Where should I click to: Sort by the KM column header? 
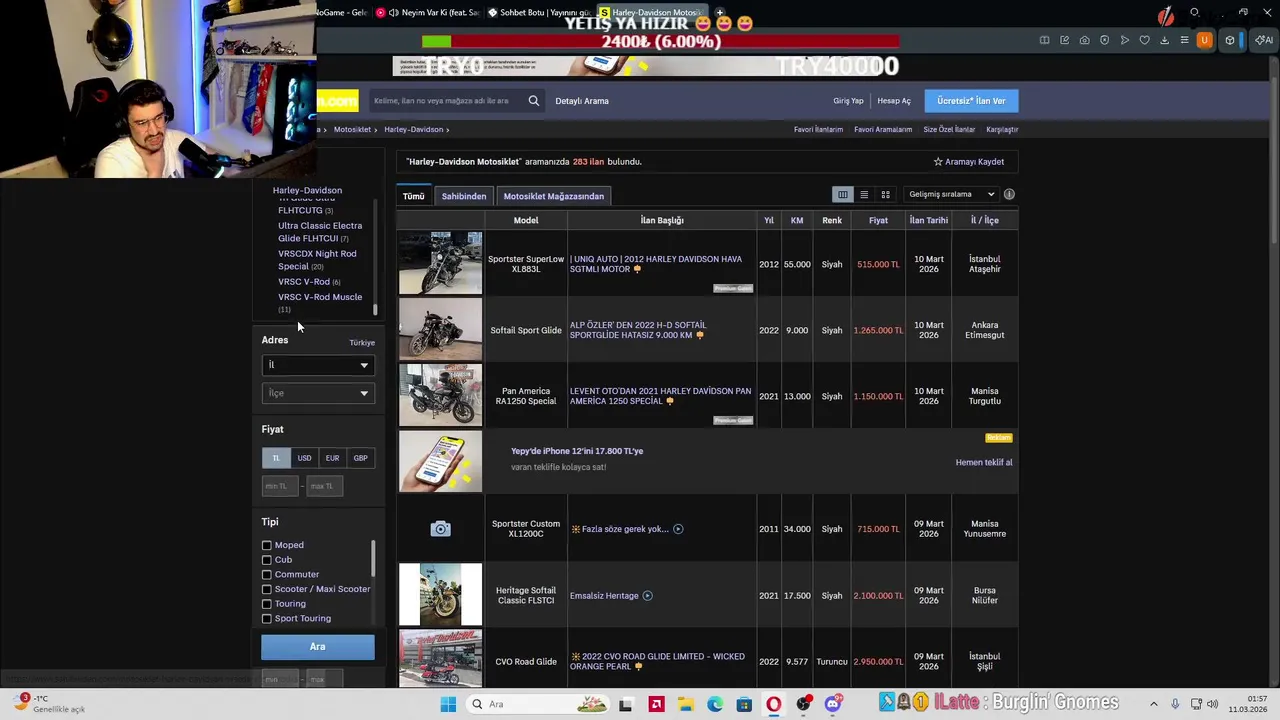coord(797,220)
